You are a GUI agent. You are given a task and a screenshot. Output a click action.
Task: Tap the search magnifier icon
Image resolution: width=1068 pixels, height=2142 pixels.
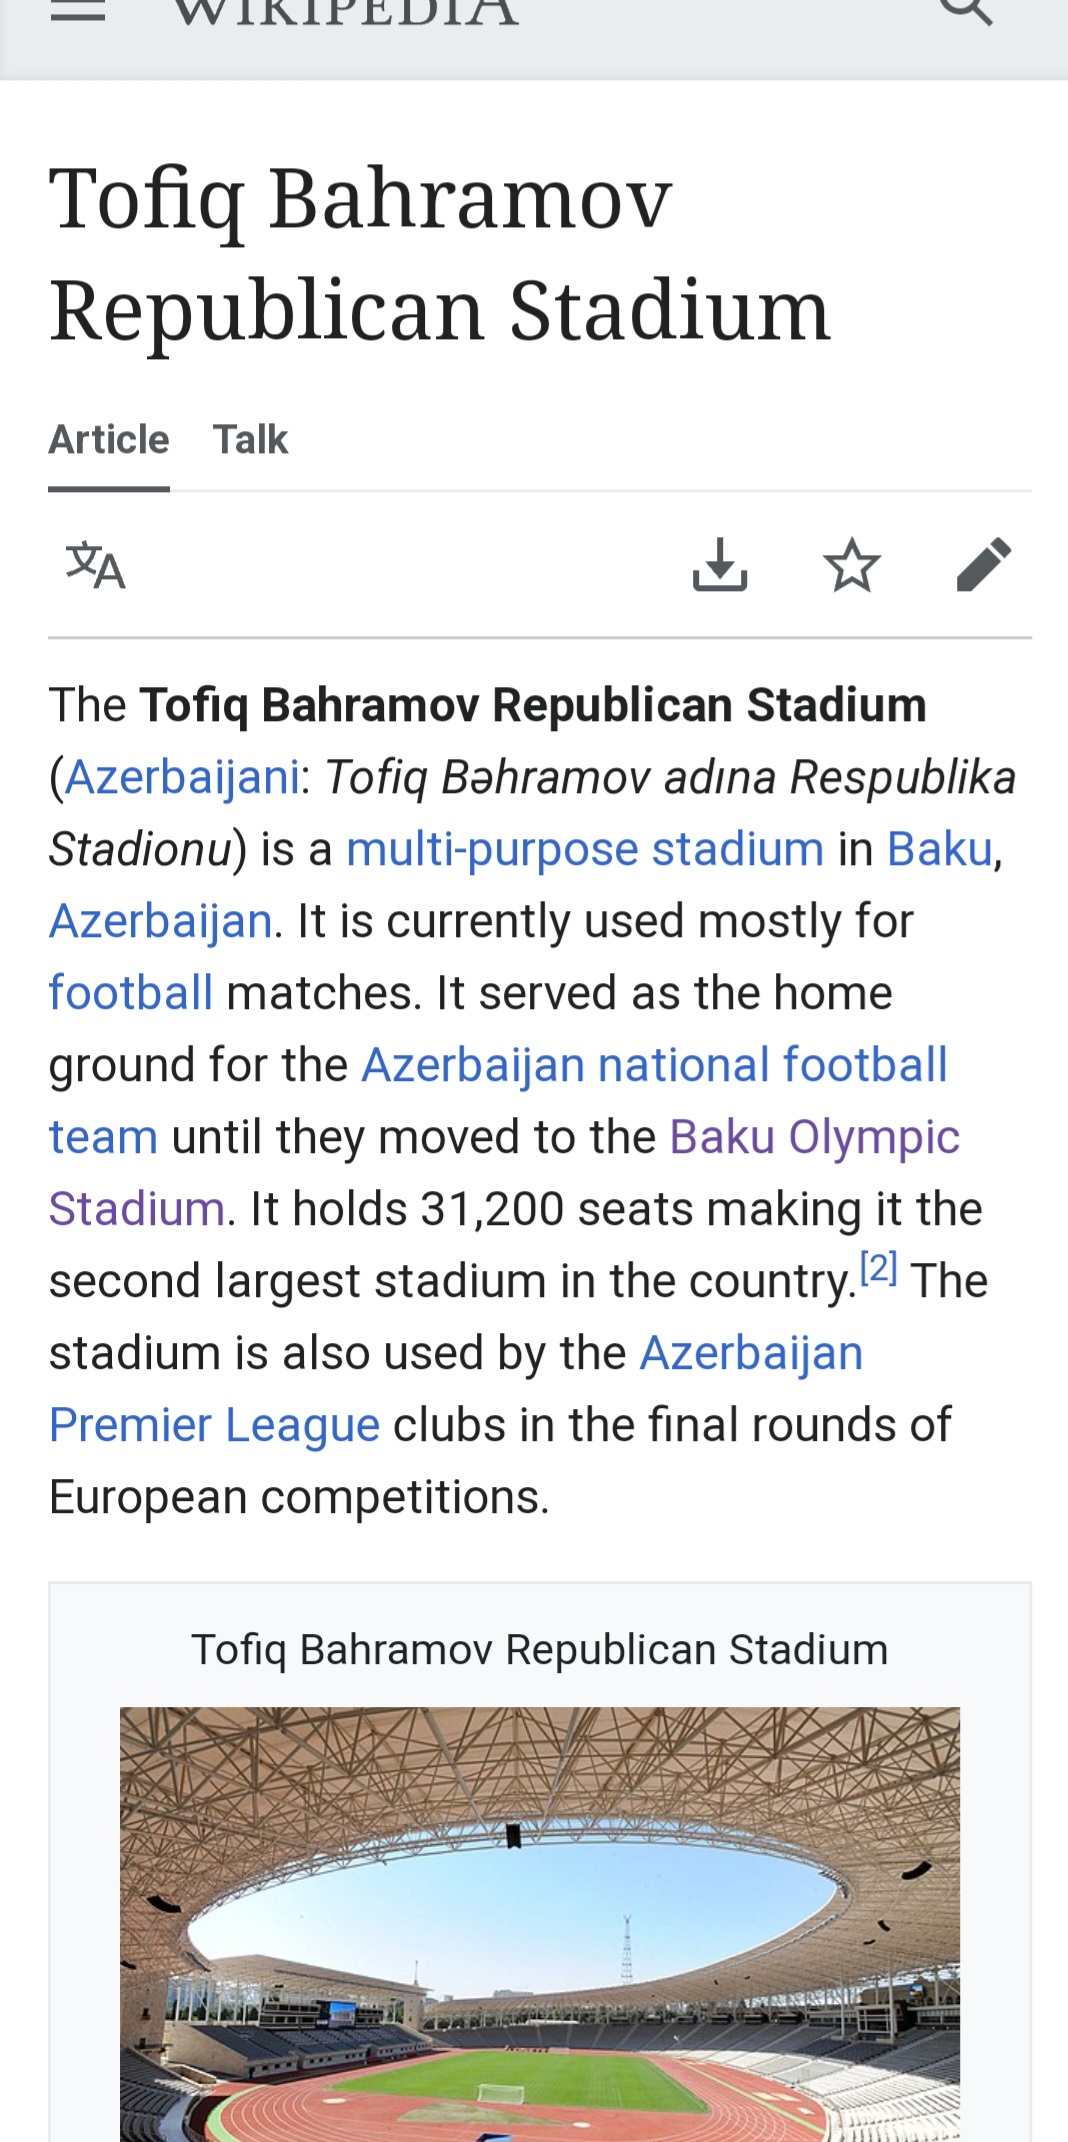(x=966, y=10)
